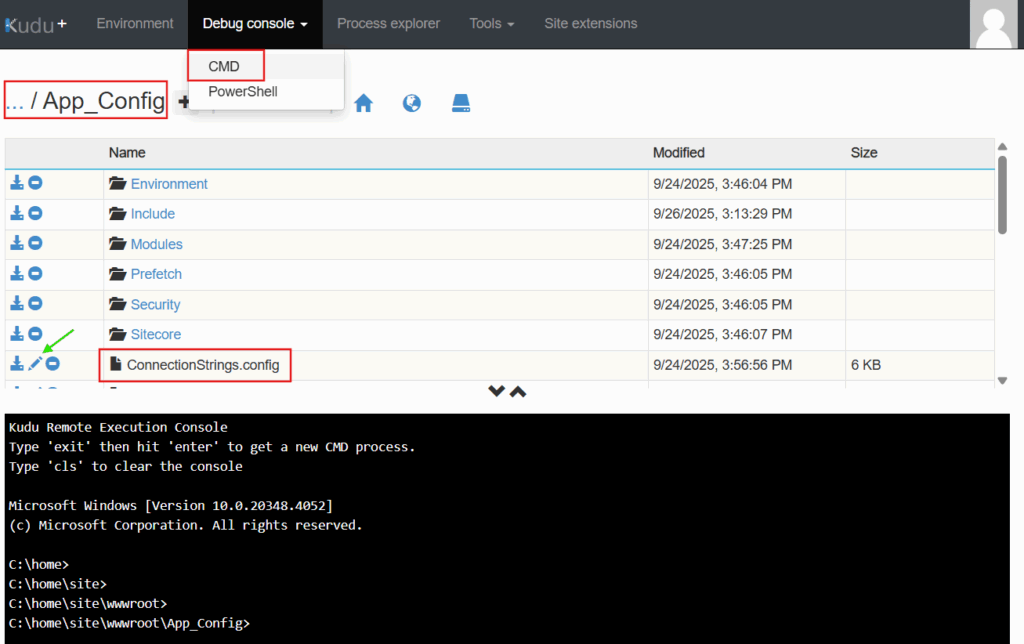Image resolution: width=1024 pixels, height=644 pixels.
Task: Navigate up via the '...' breadcrumb link
Action: [14, 100]
